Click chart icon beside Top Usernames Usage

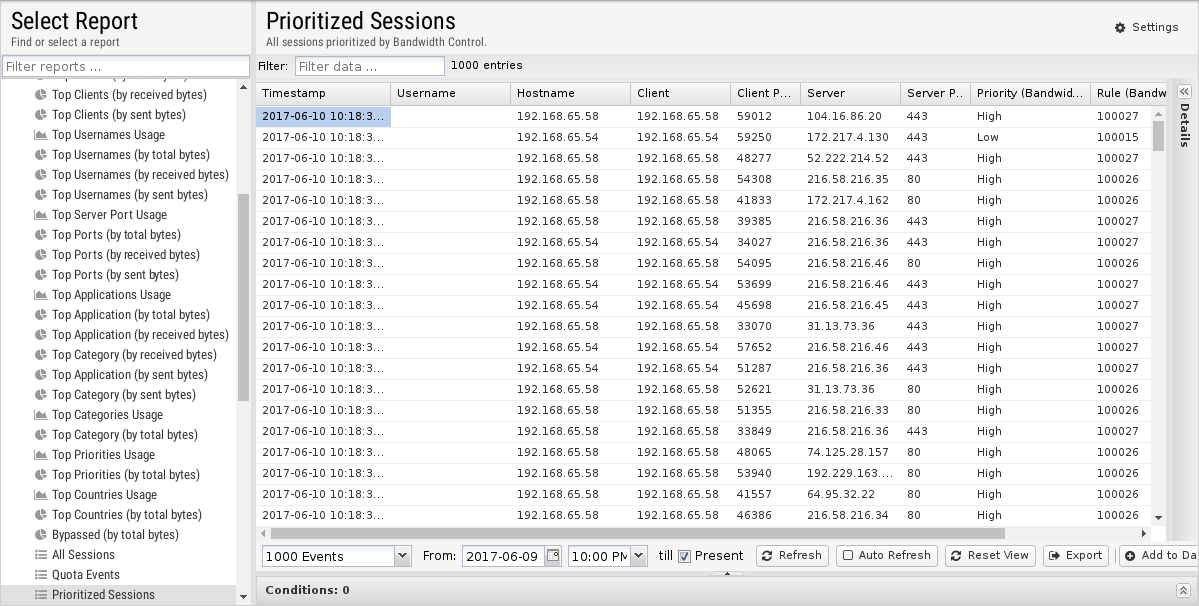point(41,134)
